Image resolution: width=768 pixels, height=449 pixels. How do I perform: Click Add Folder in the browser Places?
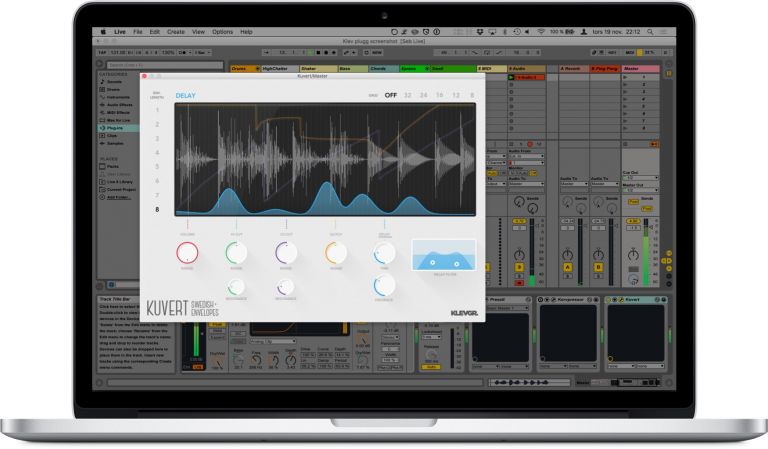[118, 197]
